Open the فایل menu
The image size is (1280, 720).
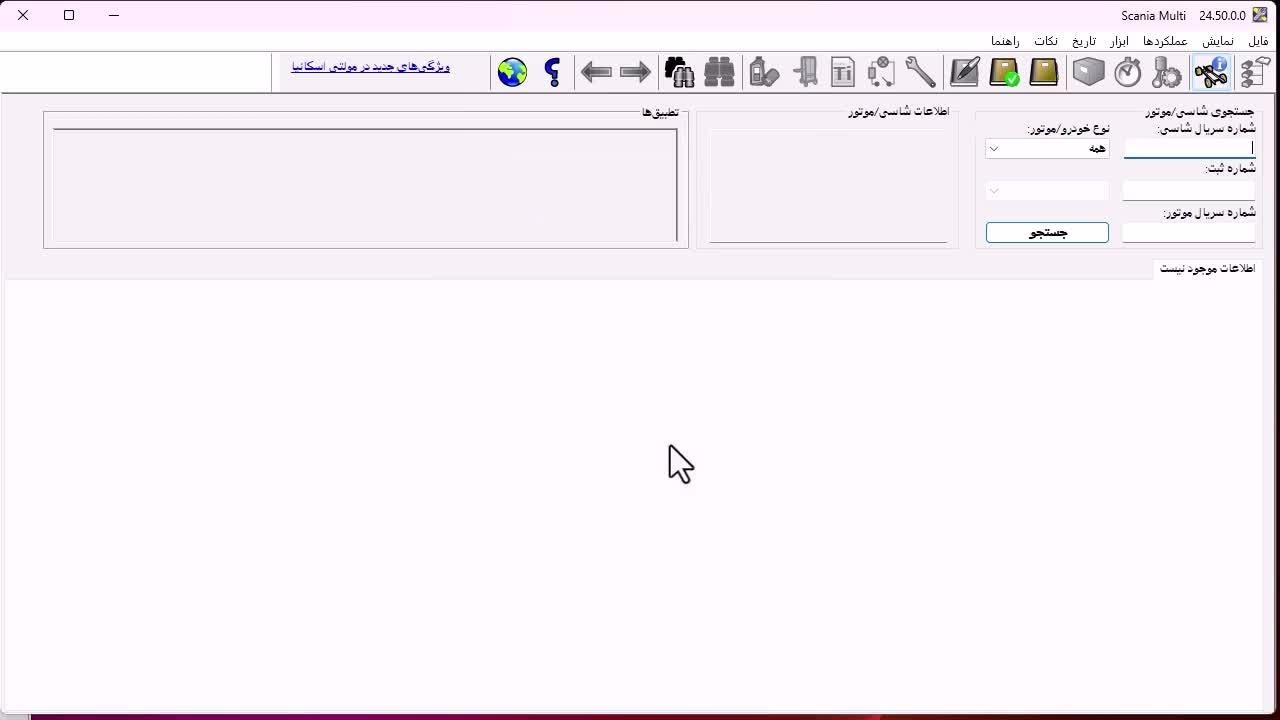(x=1257, y=41)
